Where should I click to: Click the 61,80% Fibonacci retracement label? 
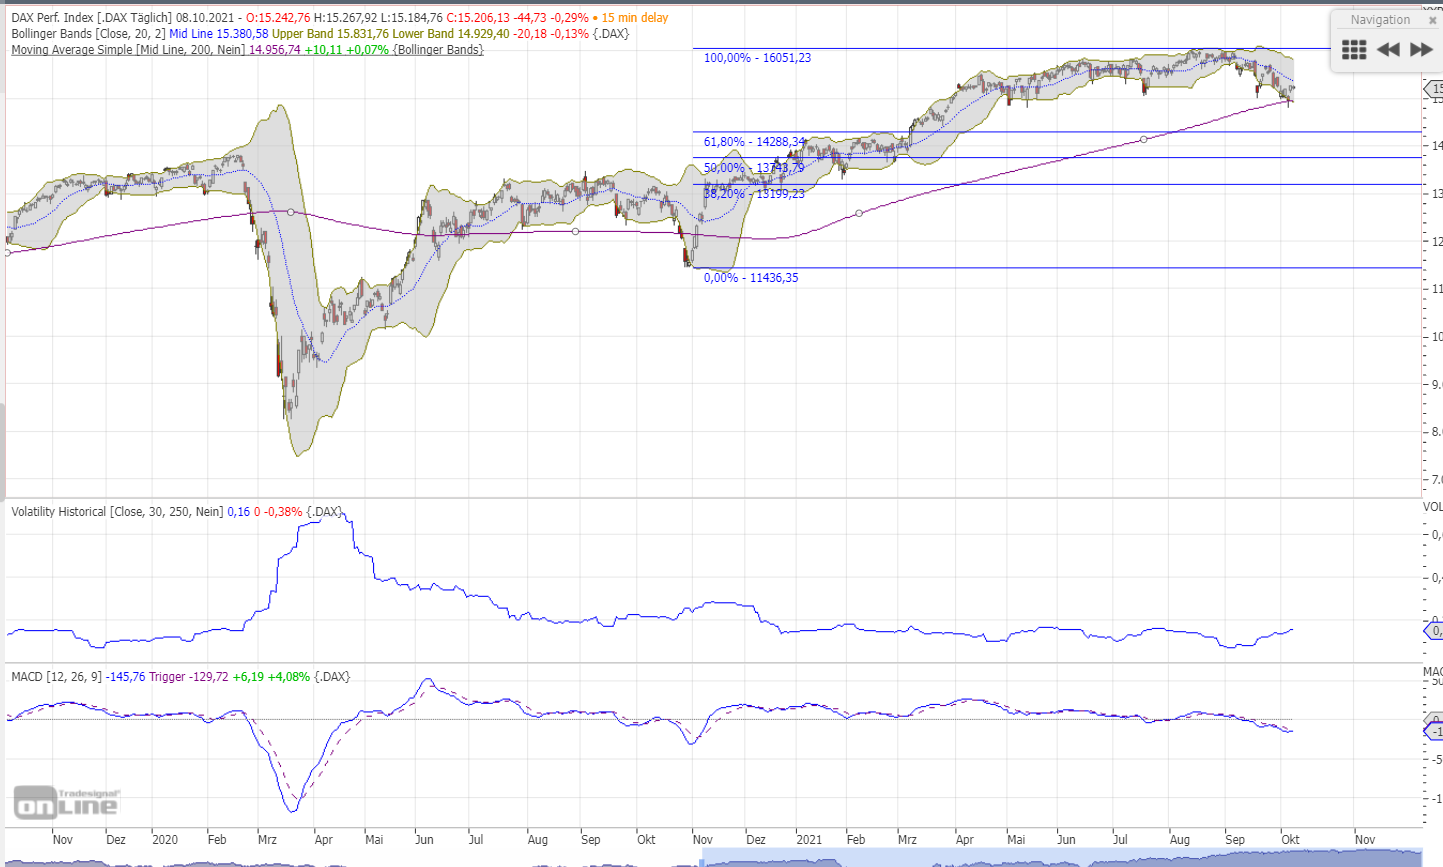point(754,142)
